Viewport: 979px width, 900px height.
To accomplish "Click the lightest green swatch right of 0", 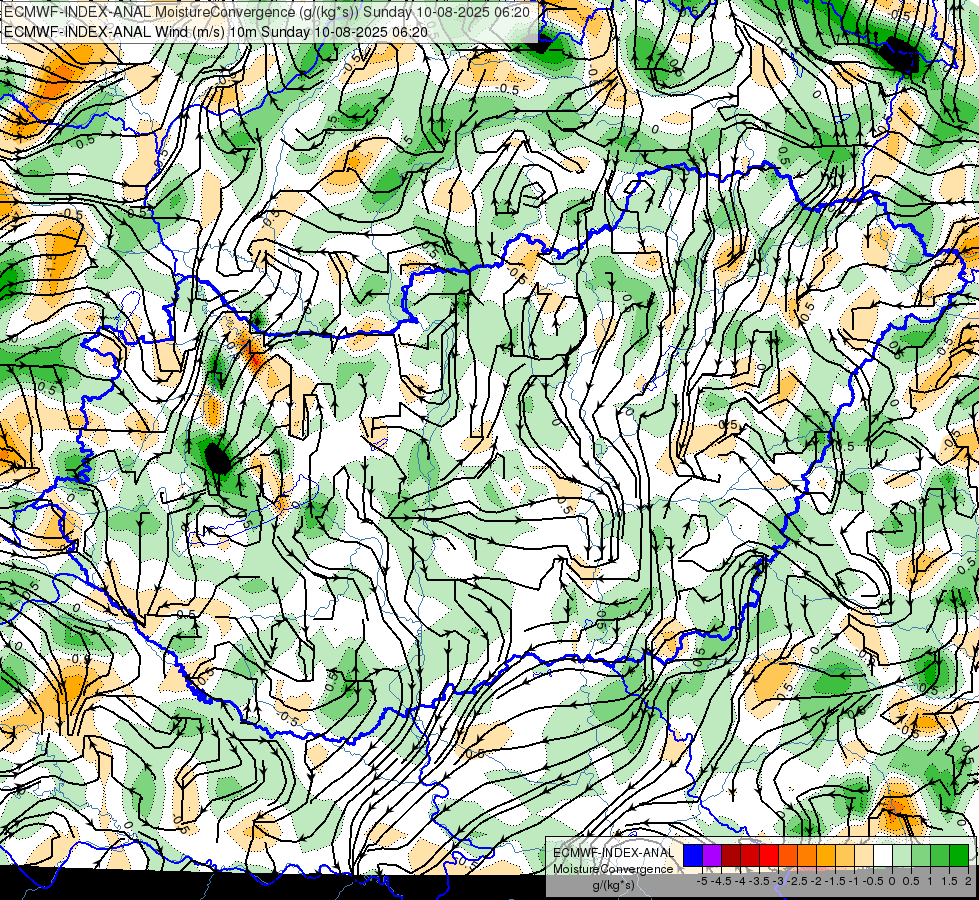I will [902, 856].
